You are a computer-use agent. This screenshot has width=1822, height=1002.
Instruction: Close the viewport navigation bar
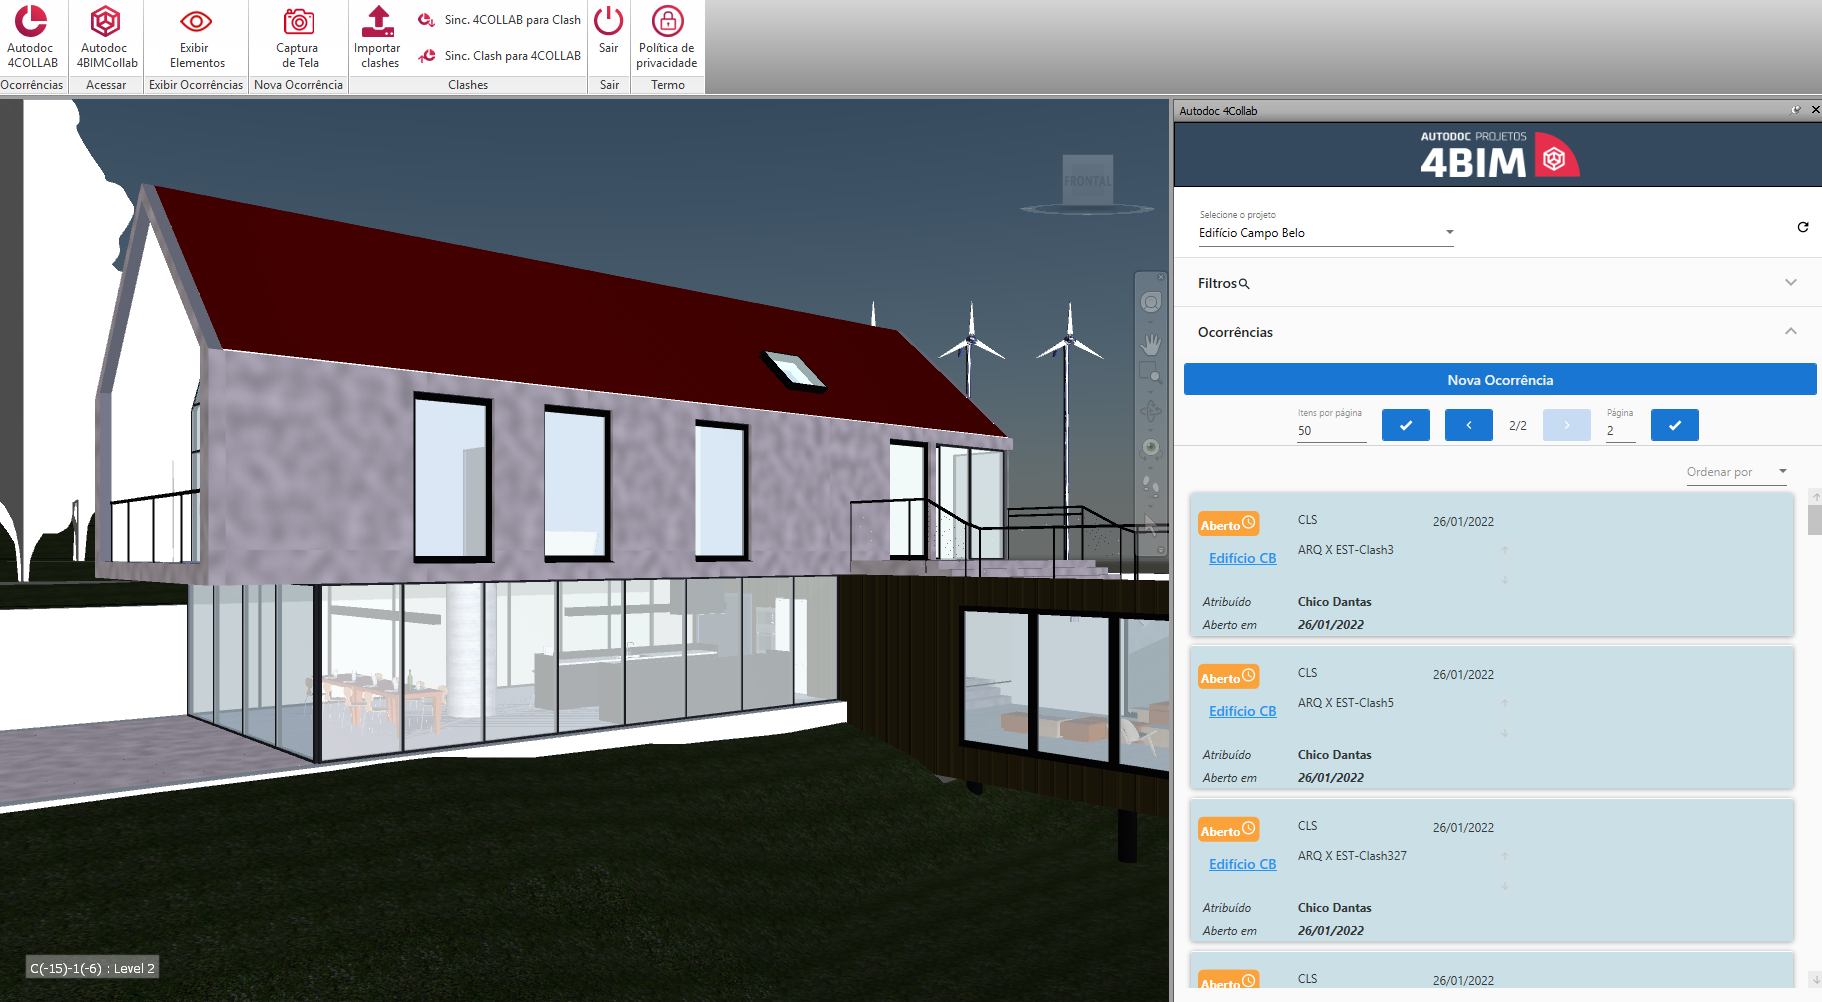[1161, 277]
